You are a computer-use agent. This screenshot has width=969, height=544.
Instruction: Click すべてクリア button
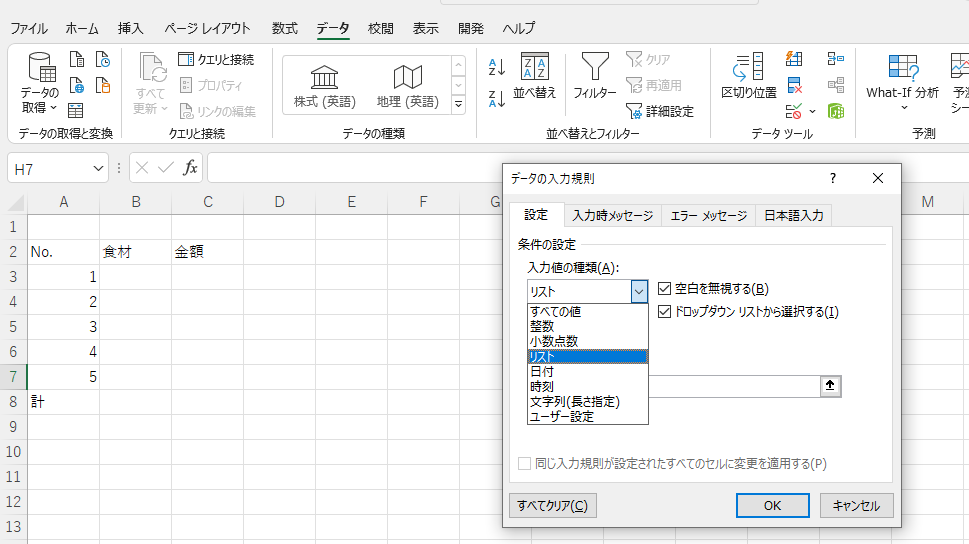[552, 506]
